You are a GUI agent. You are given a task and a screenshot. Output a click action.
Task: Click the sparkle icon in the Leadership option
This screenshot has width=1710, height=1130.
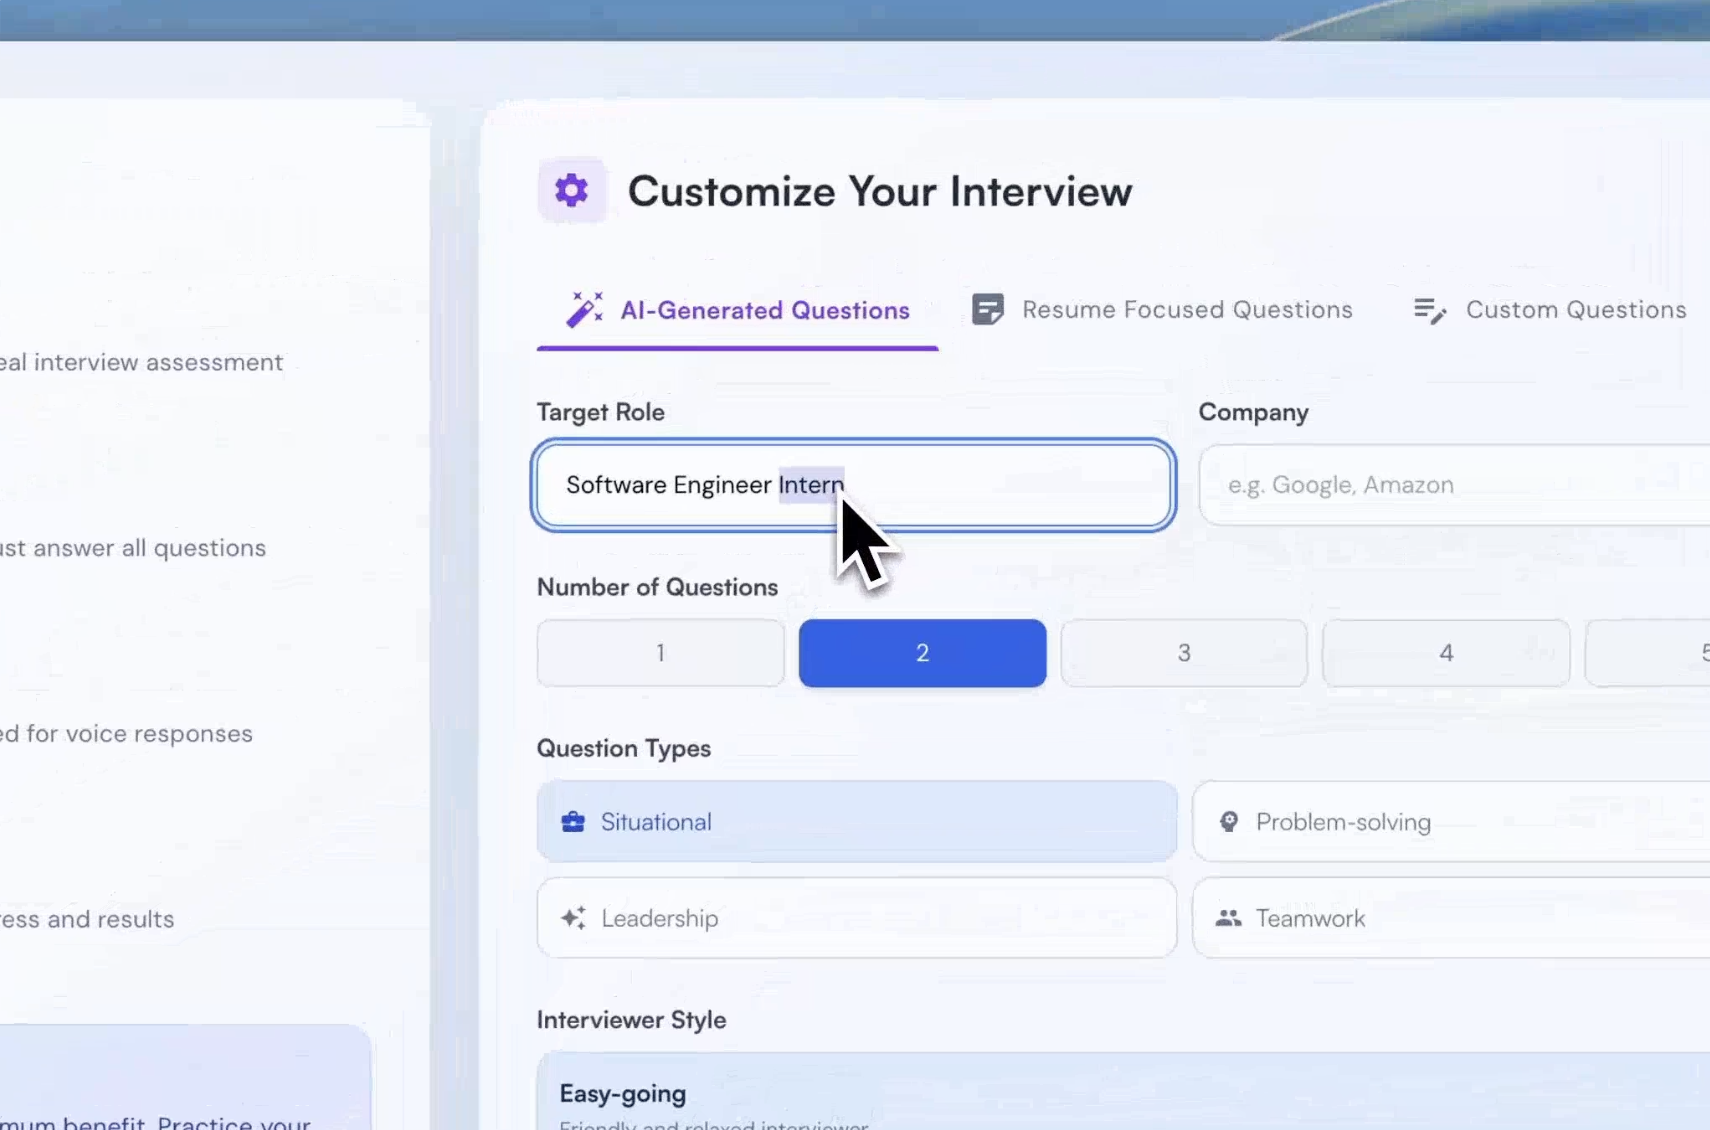coord(572,917)
